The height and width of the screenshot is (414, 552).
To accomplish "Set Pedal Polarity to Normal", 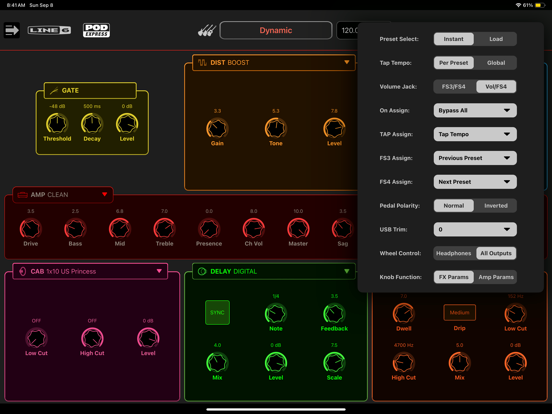I will click(453, 206).
